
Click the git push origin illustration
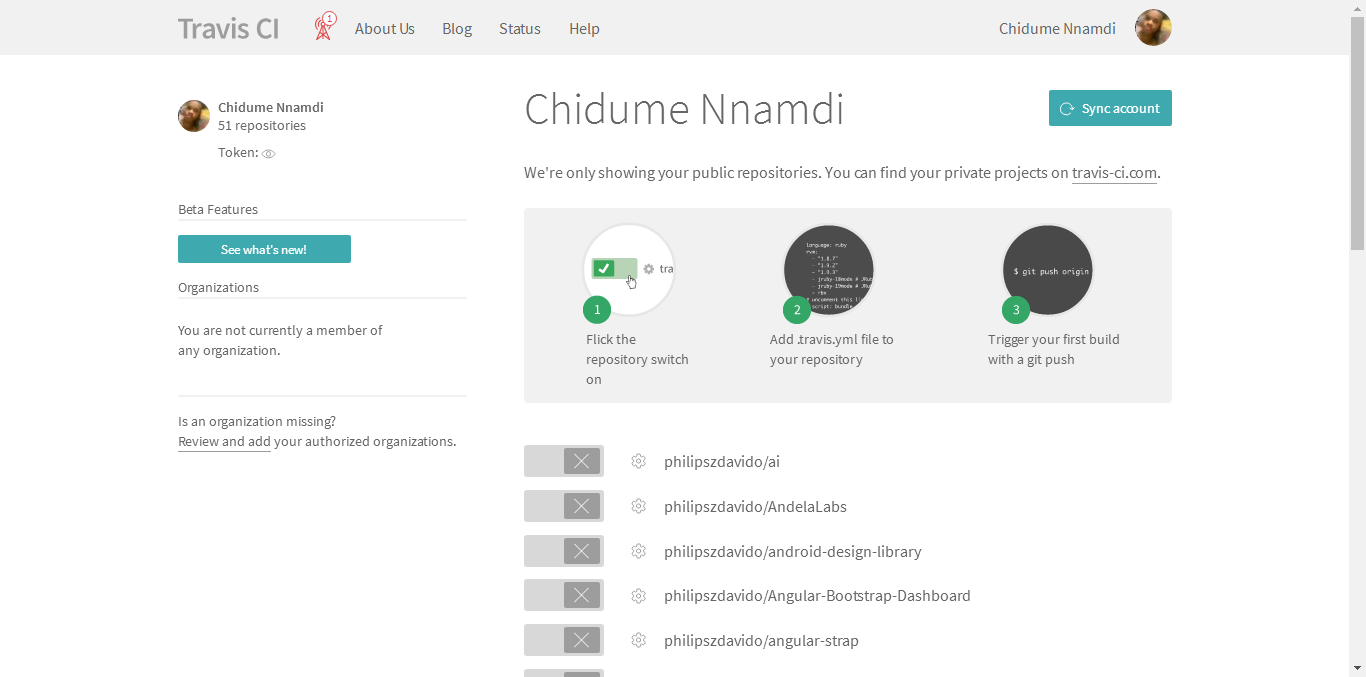coord(1048,270)
